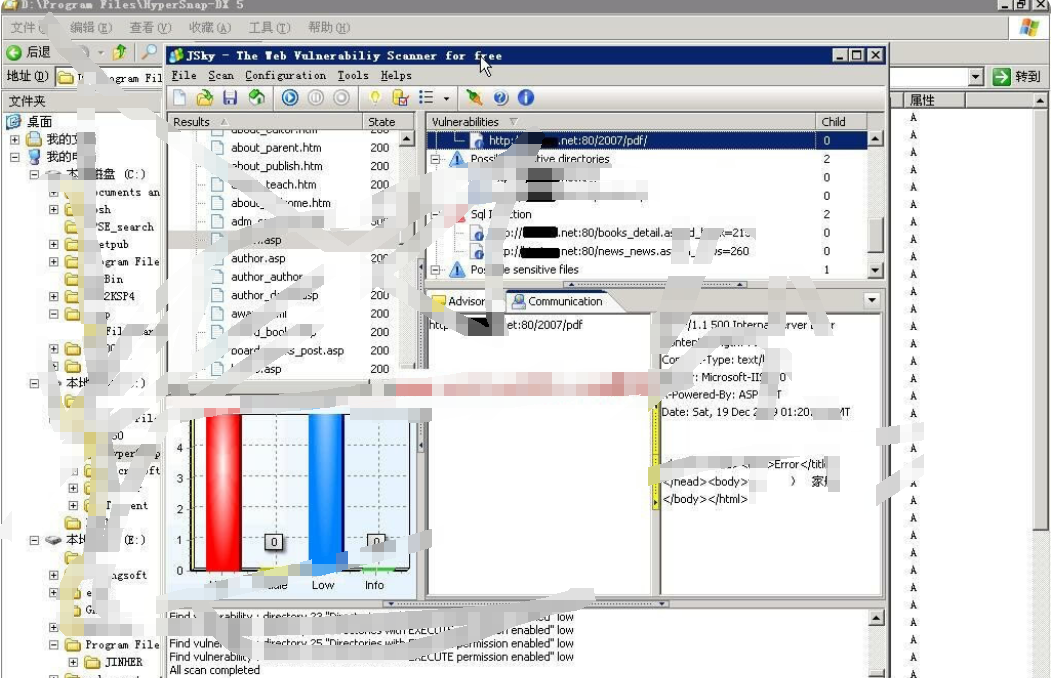Viewport: 1054px width, 678px height.
Task: Open JSky help question-mark icon
Action: tap(501, 97)
